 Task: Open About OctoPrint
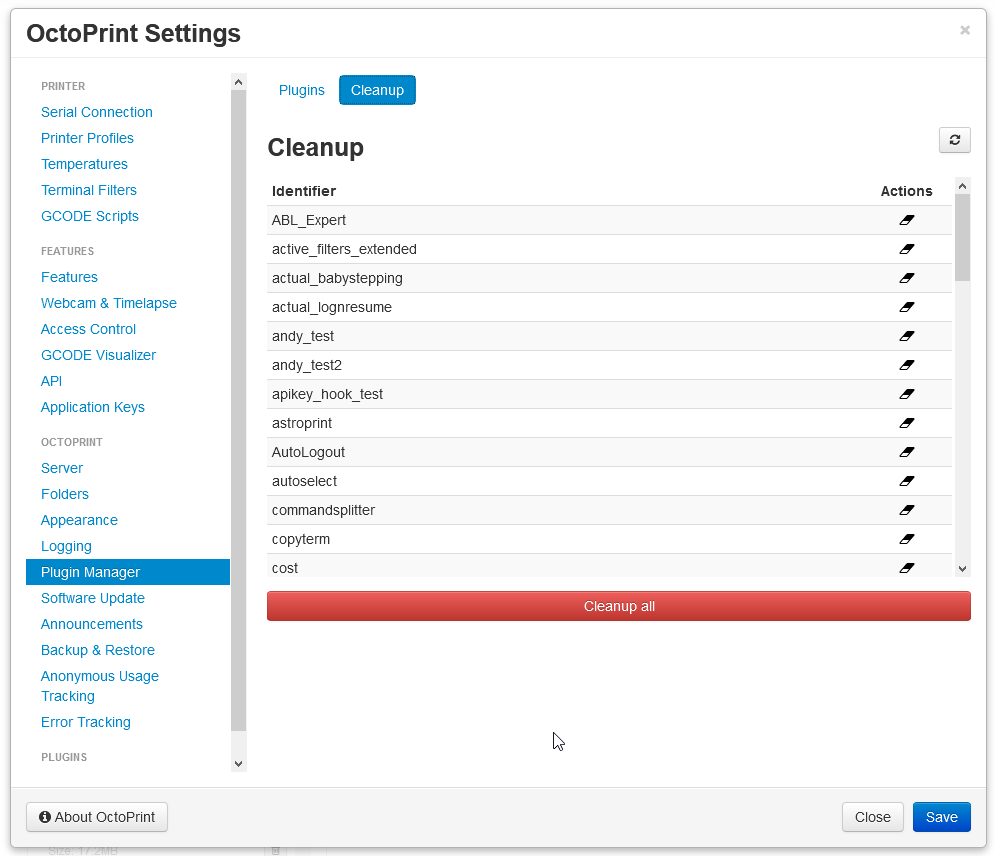[97, 817]
